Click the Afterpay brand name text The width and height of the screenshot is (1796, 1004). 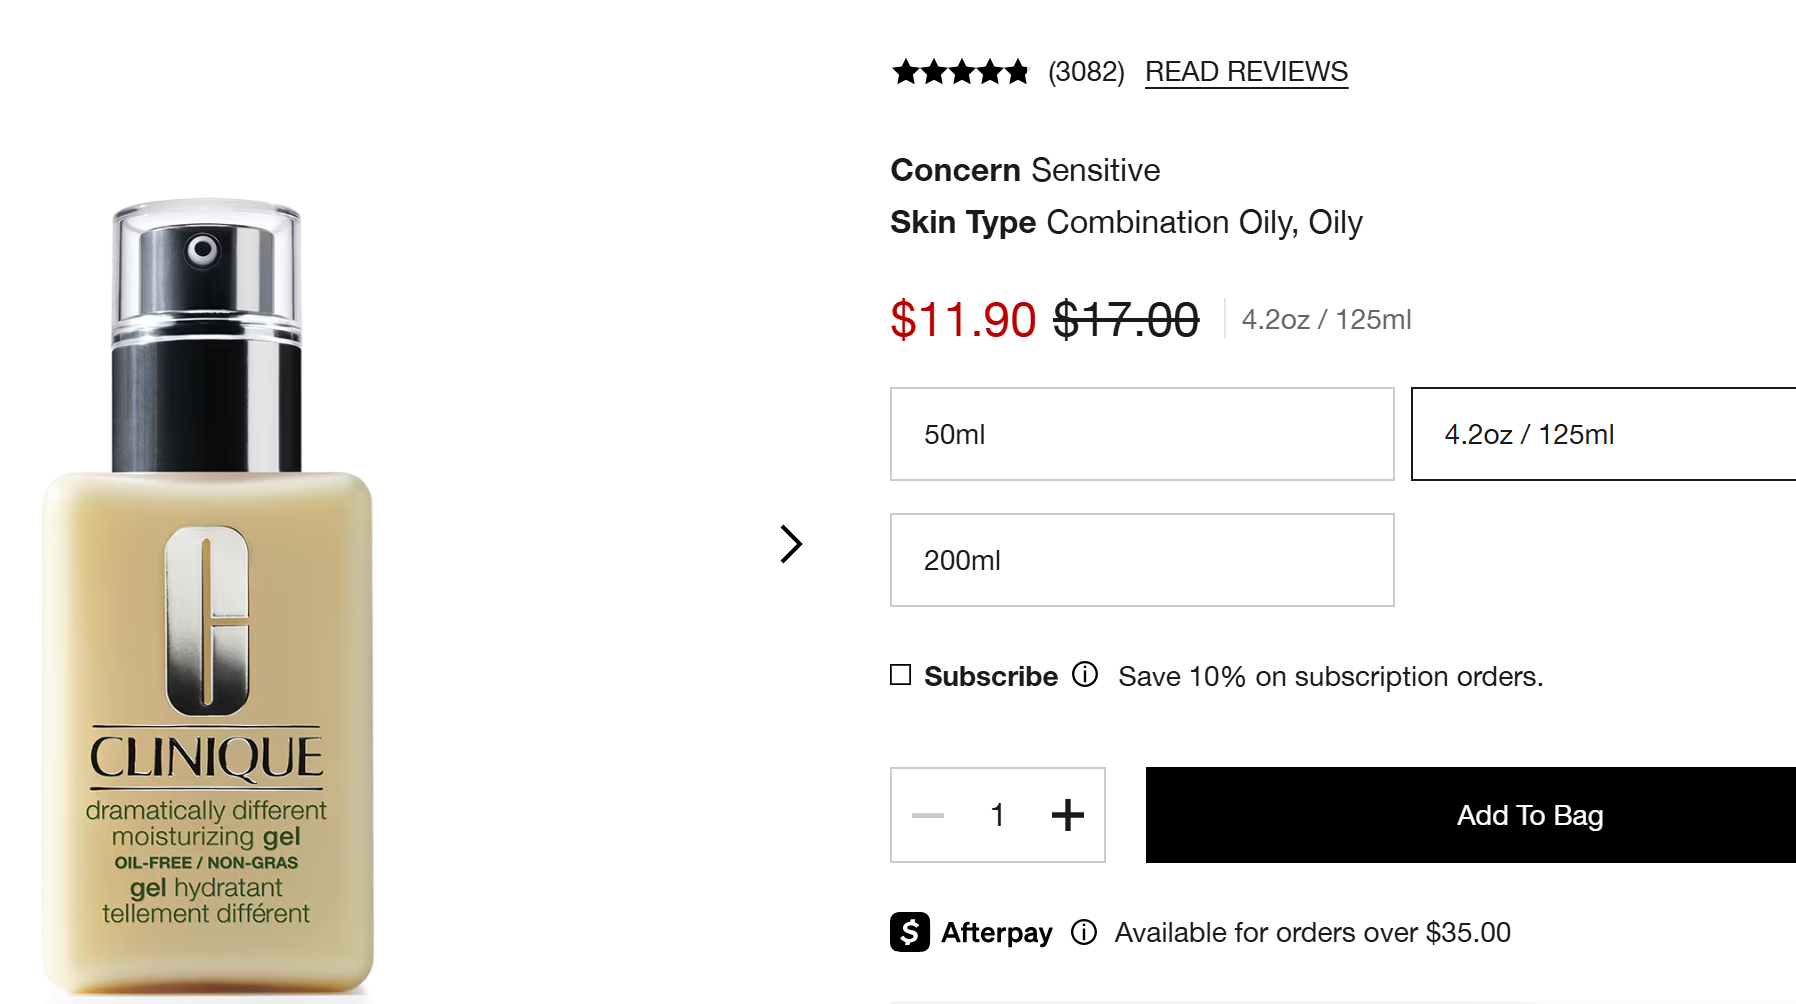(996, 933)
